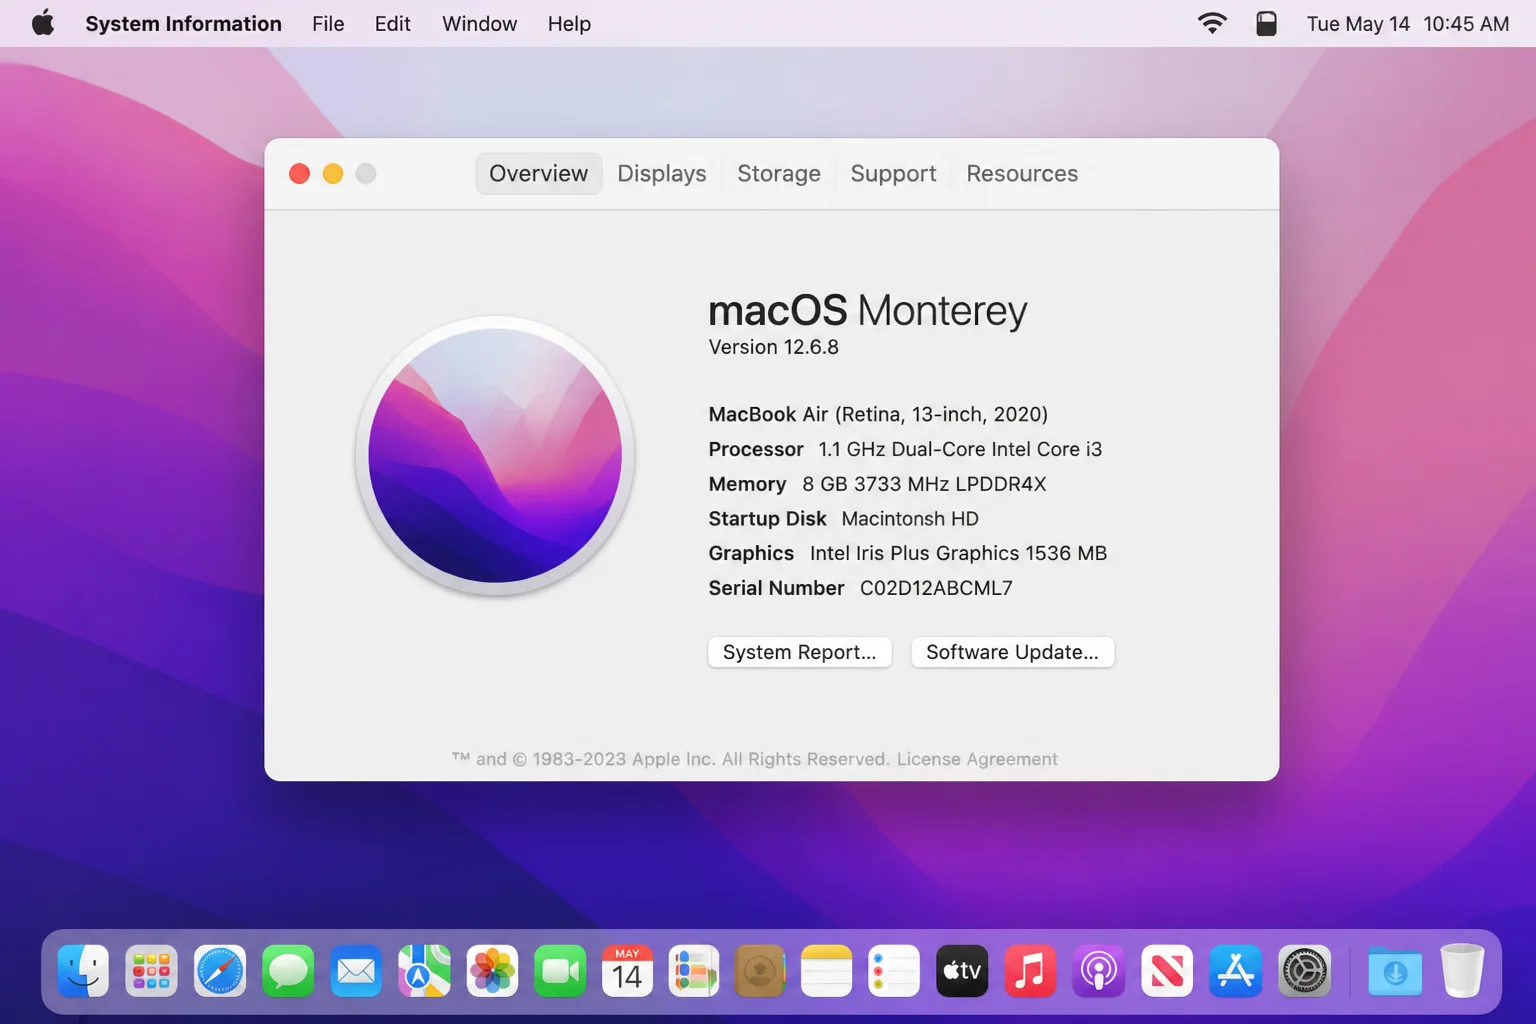Click the System Report... button
Image resolution: width=1536 pixels, height=1024 pixels.
799,652
